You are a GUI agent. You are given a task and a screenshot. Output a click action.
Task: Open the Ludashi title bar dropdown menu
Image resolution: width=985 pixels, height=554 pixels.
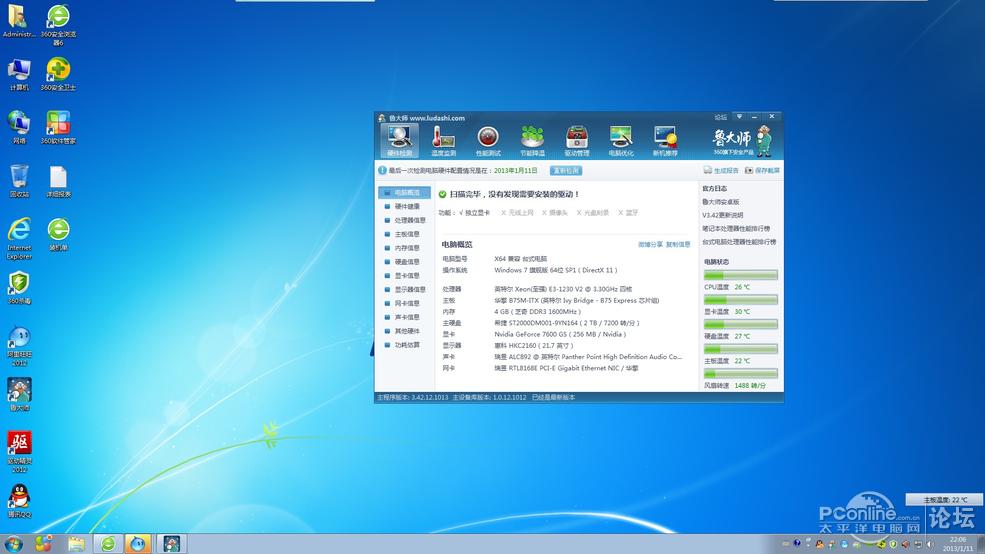tap(739, 116)
